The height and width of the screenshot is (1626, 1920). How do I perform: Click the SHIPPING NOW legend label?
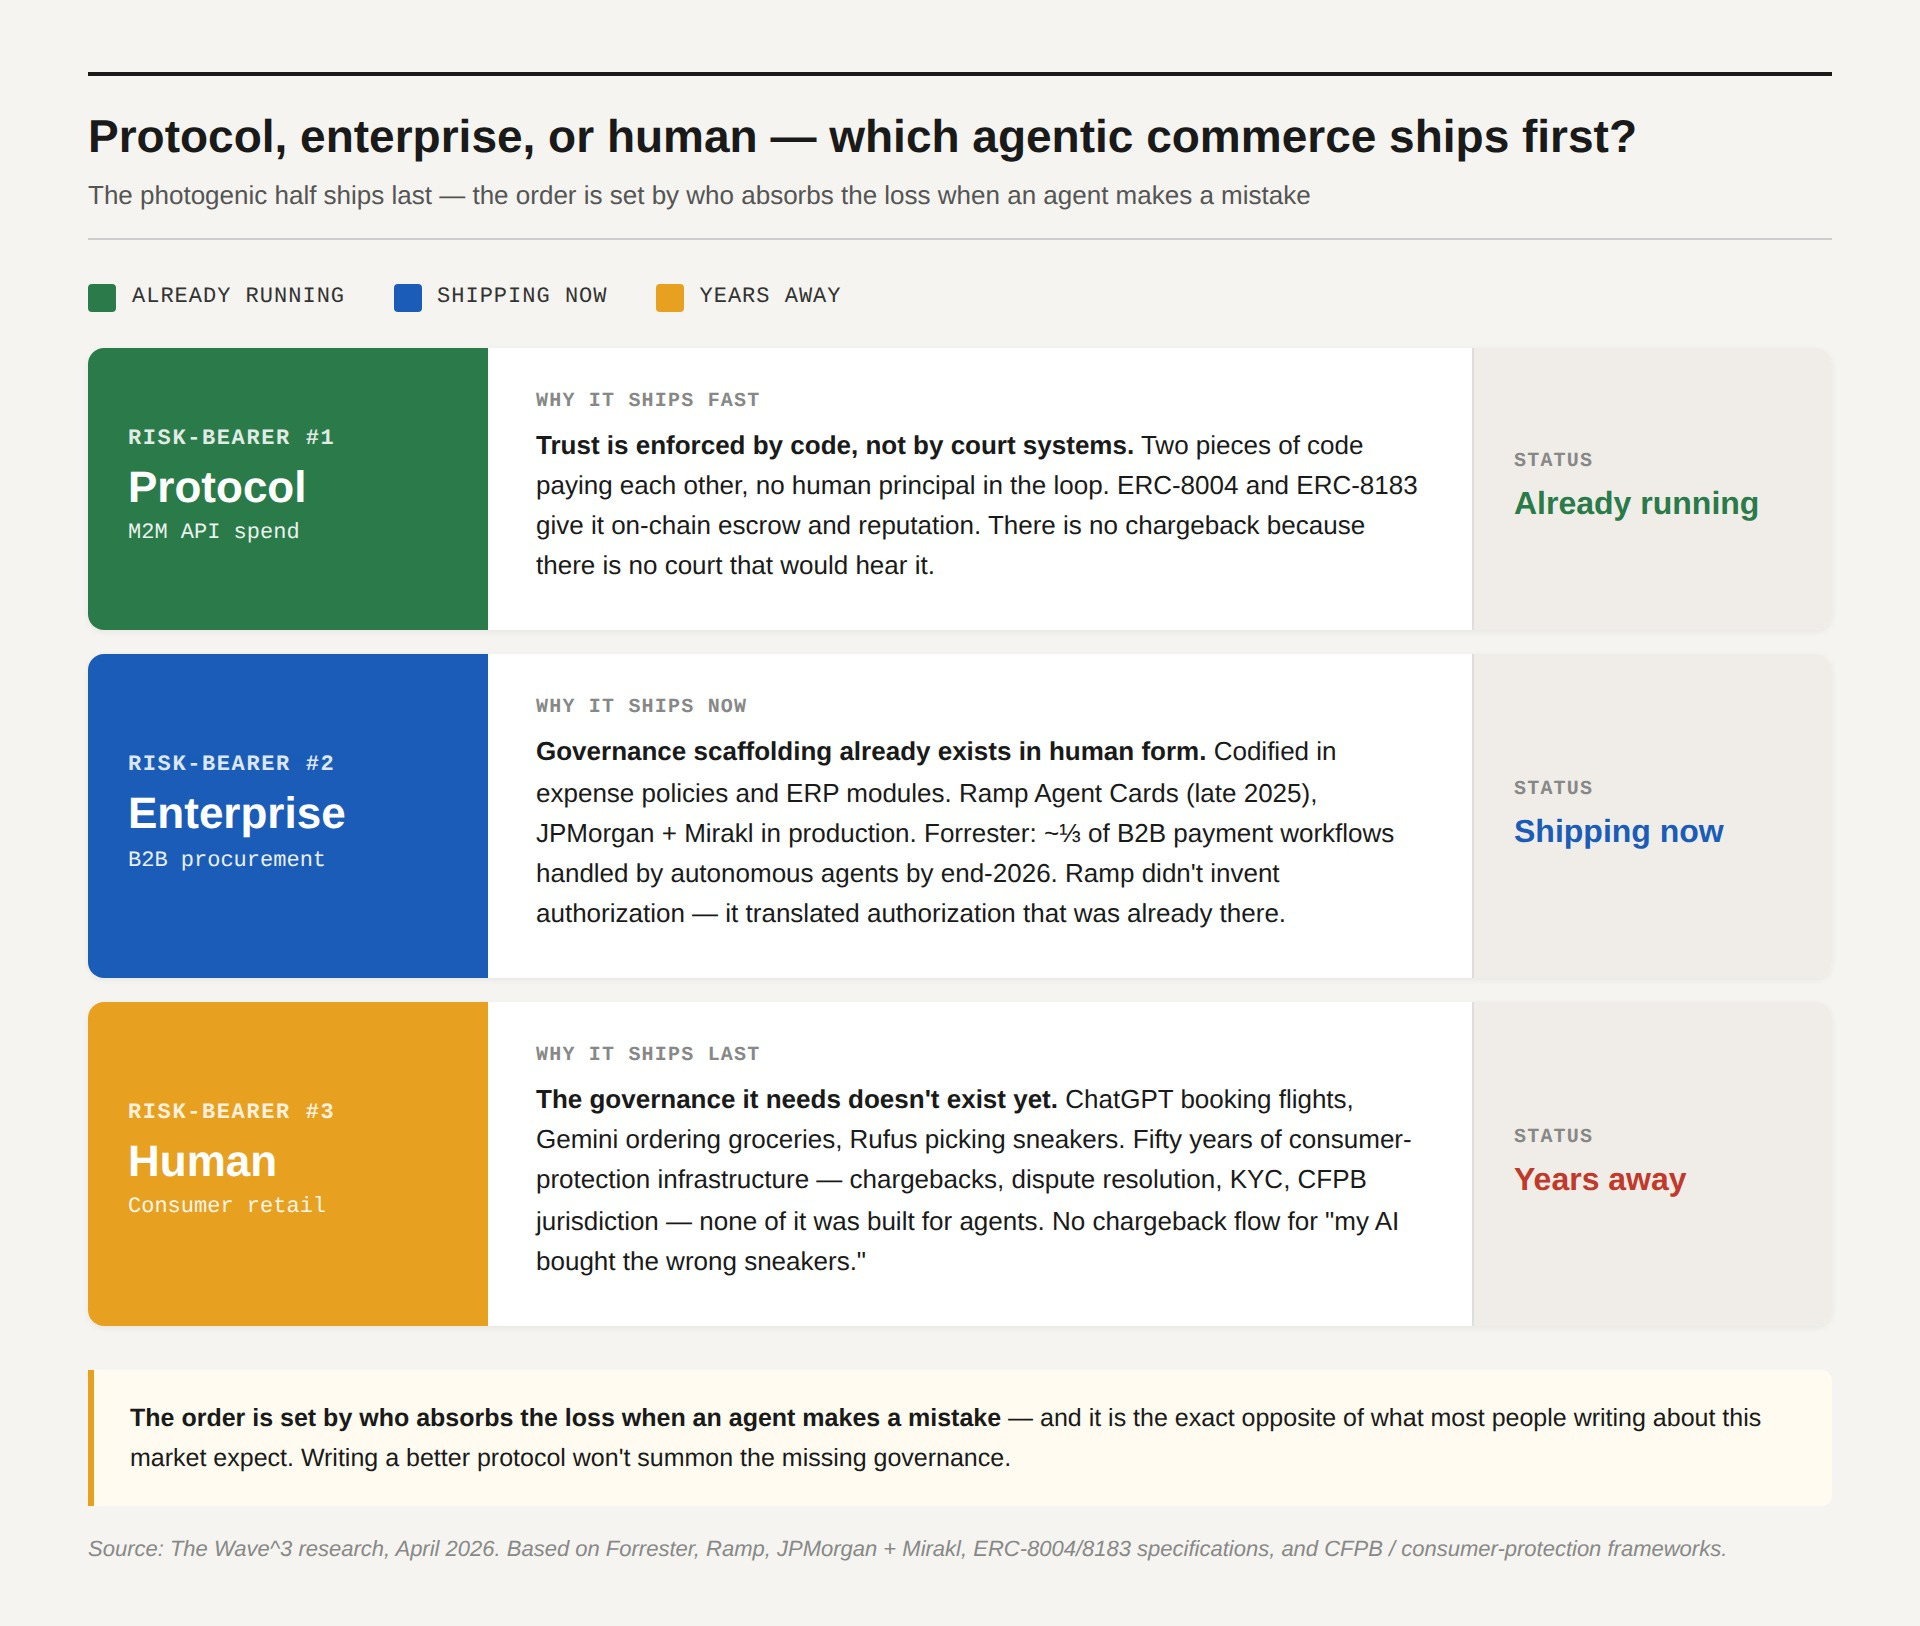tap(522, 296)
